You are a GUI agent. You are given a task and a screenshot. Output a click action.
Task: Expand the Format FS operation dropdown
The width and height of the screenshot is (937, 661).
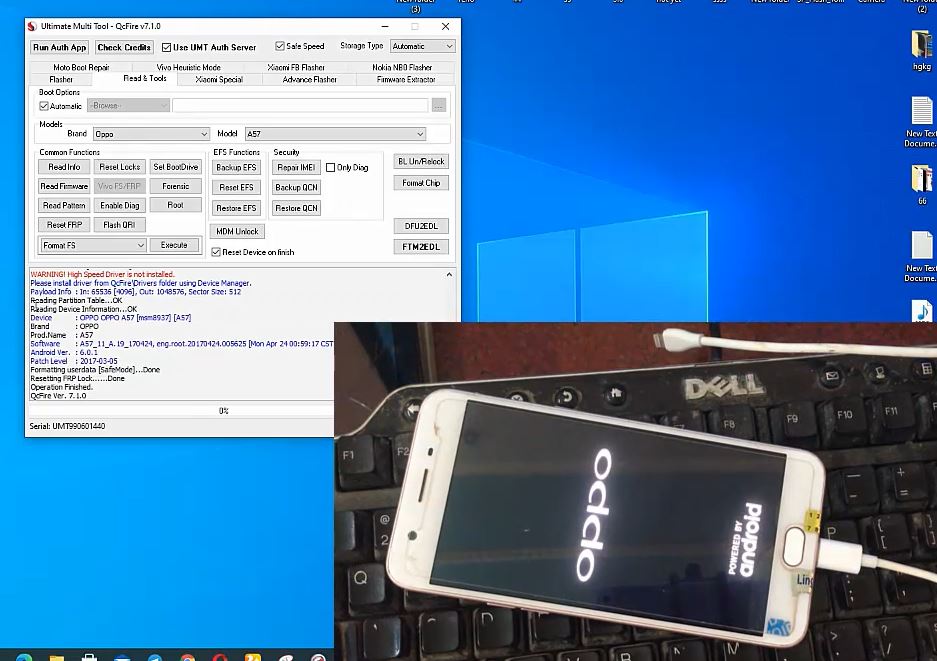pos(93,245)
